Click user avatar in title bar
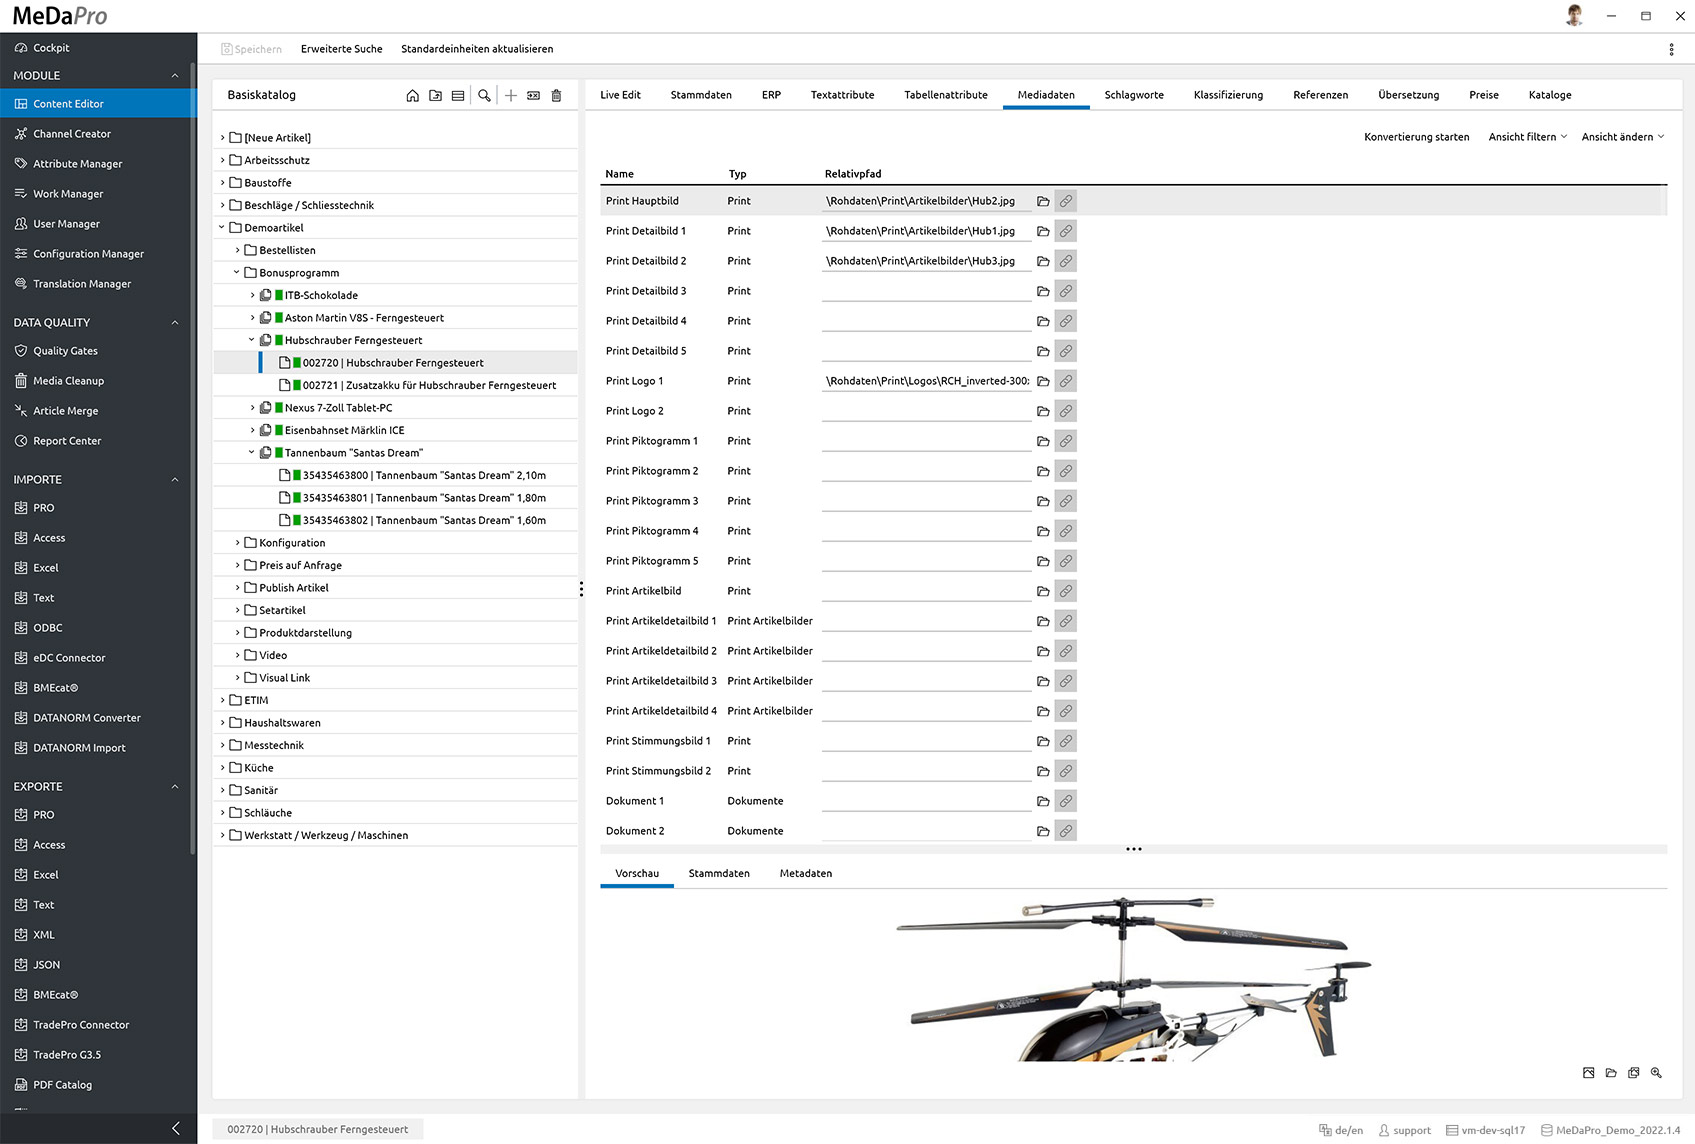The width and height of the screenshot is (1695, 1144). pos(1574,15)
